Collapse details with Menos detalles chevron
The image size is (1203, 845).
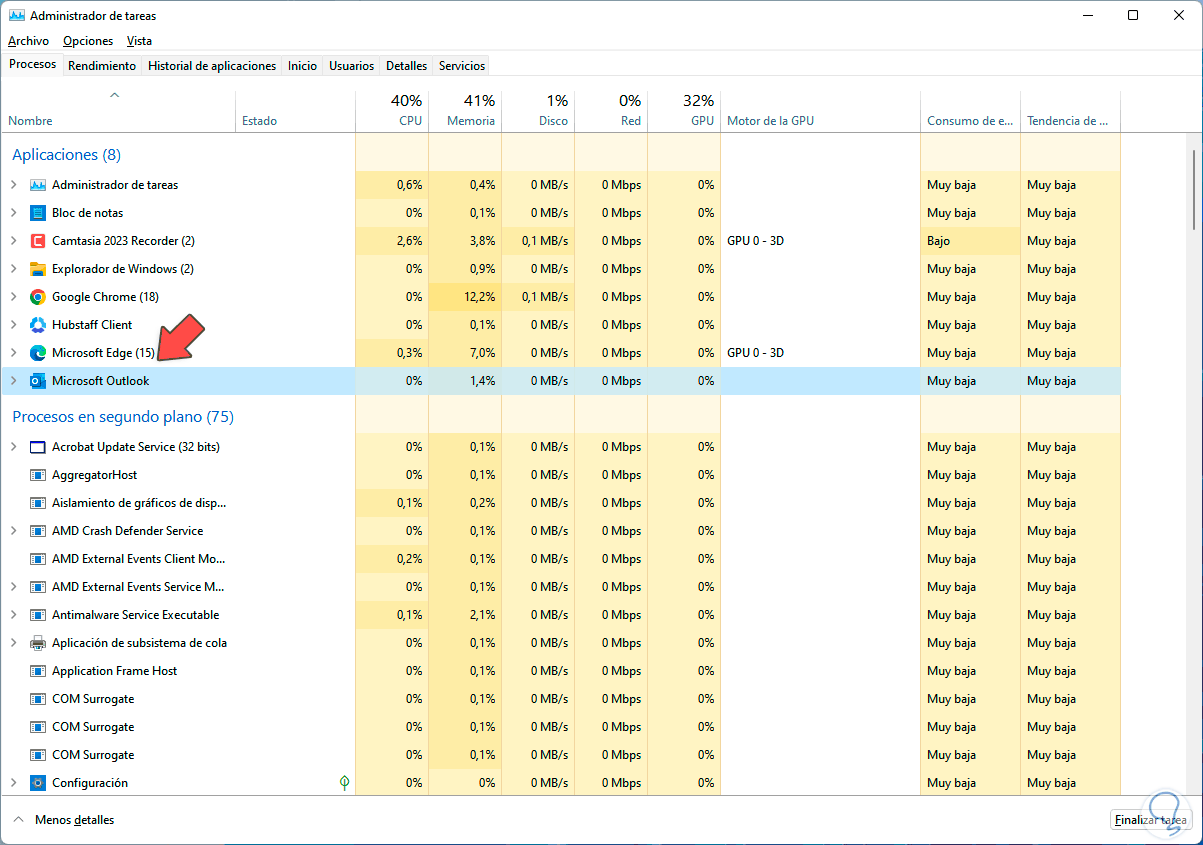[x=17, y=820]
